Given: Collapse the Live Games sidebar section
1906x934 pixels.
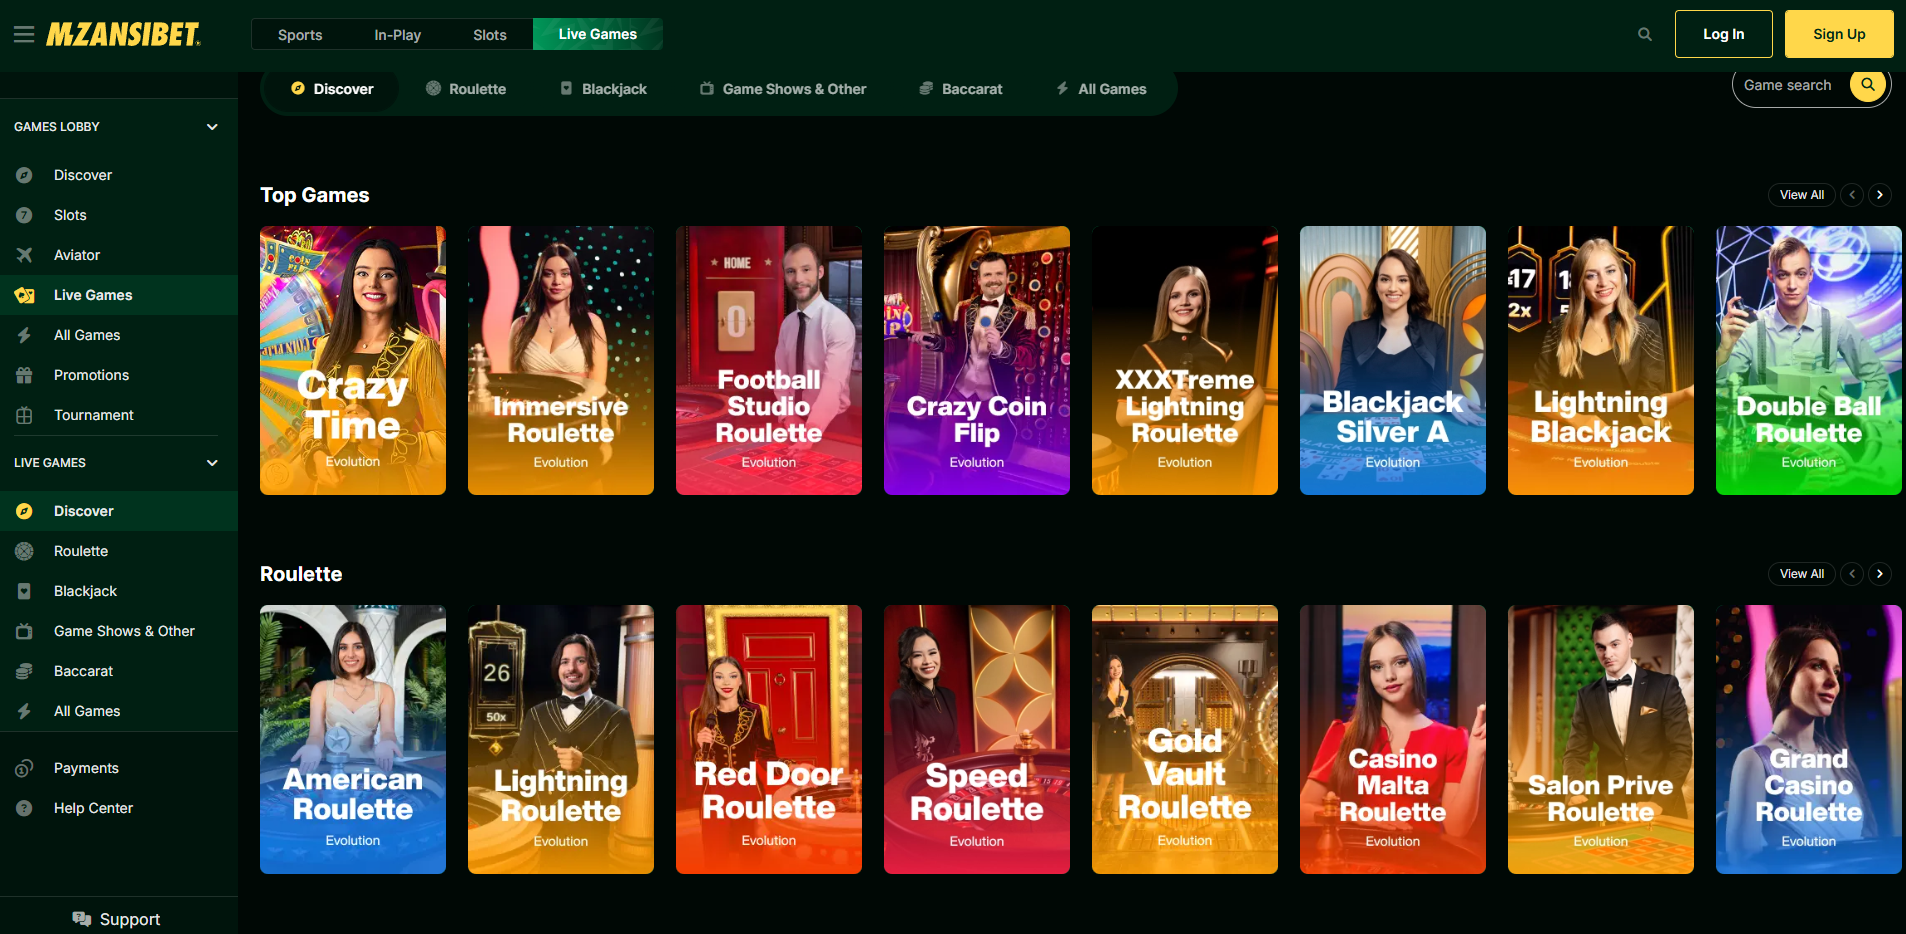Looking at the screenshot, I should click(x=212, y=463).
